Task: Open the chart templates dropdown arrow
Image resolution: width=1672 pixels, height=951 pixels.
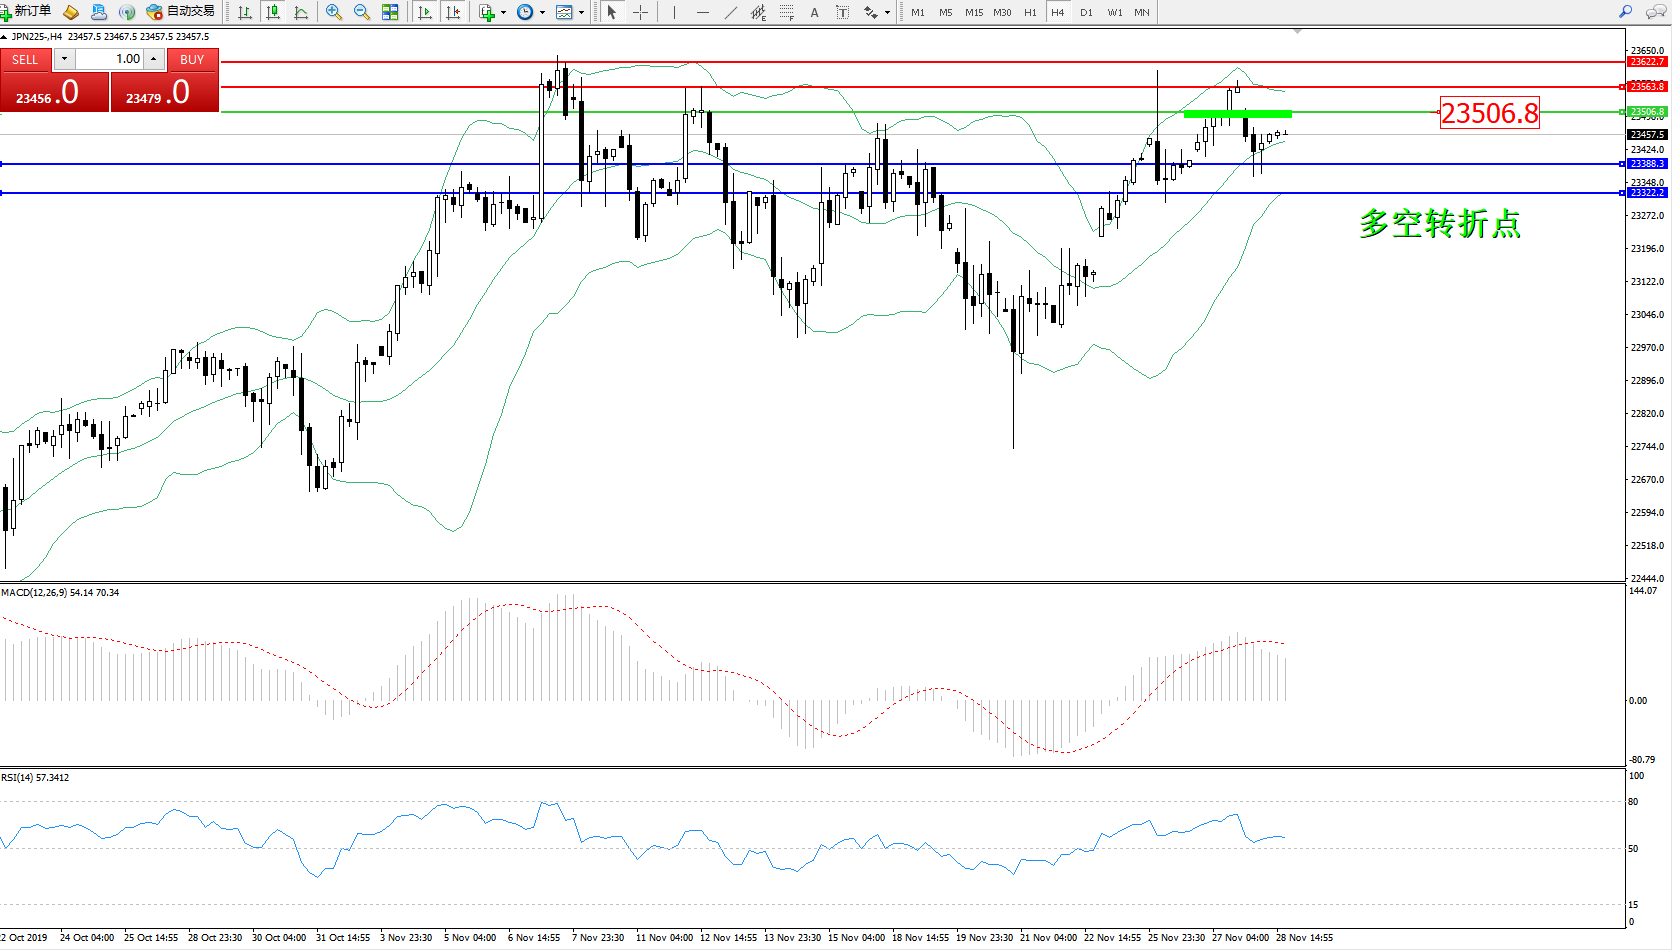Action: tap(581, 13)
